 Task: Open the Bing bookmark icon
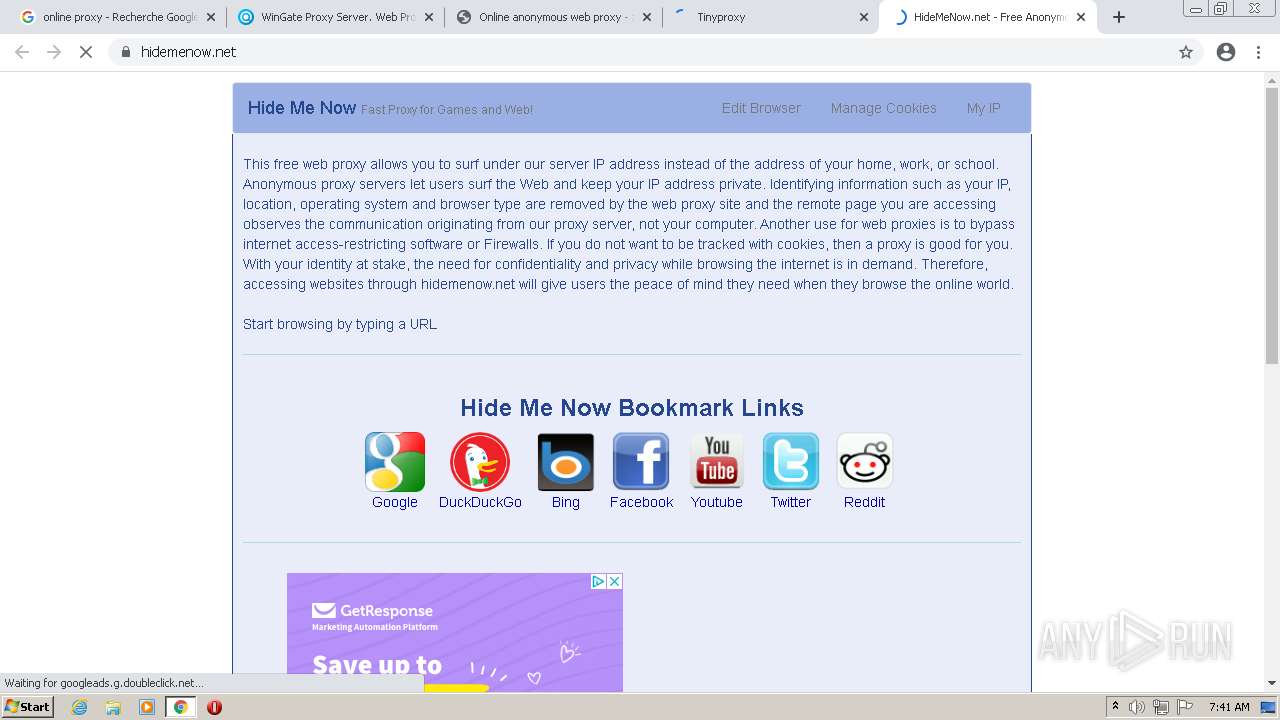[x=566, y=462]
